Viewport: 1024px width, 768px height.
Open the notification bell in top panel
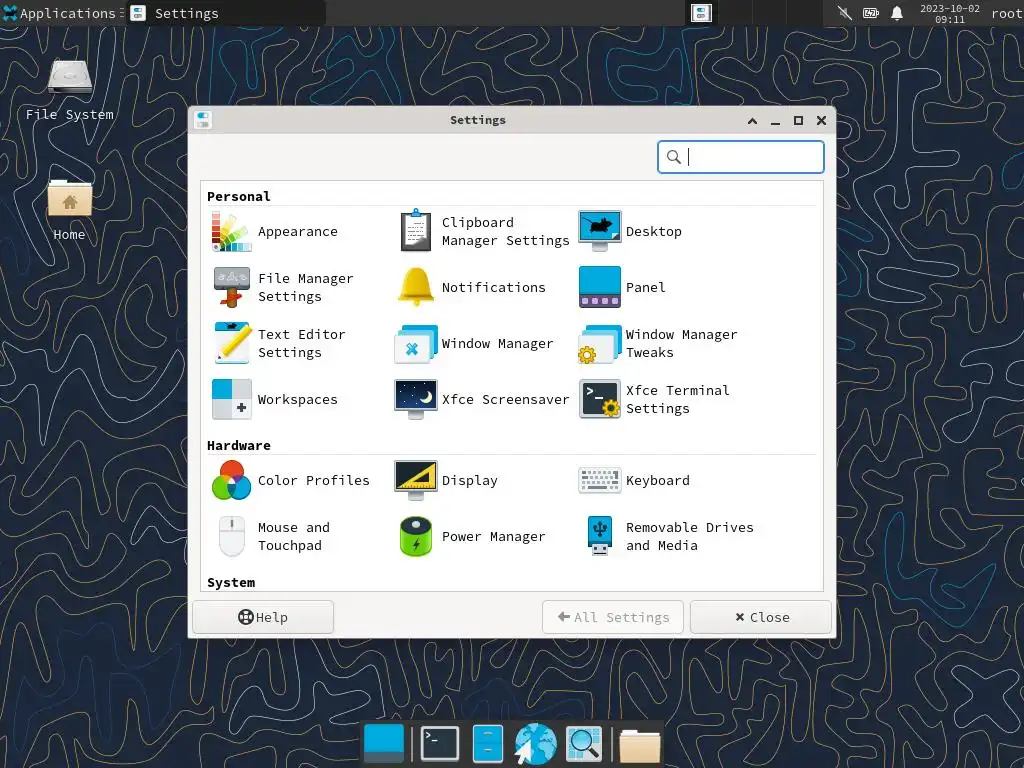pyautogui.click(x=897, y=13)
